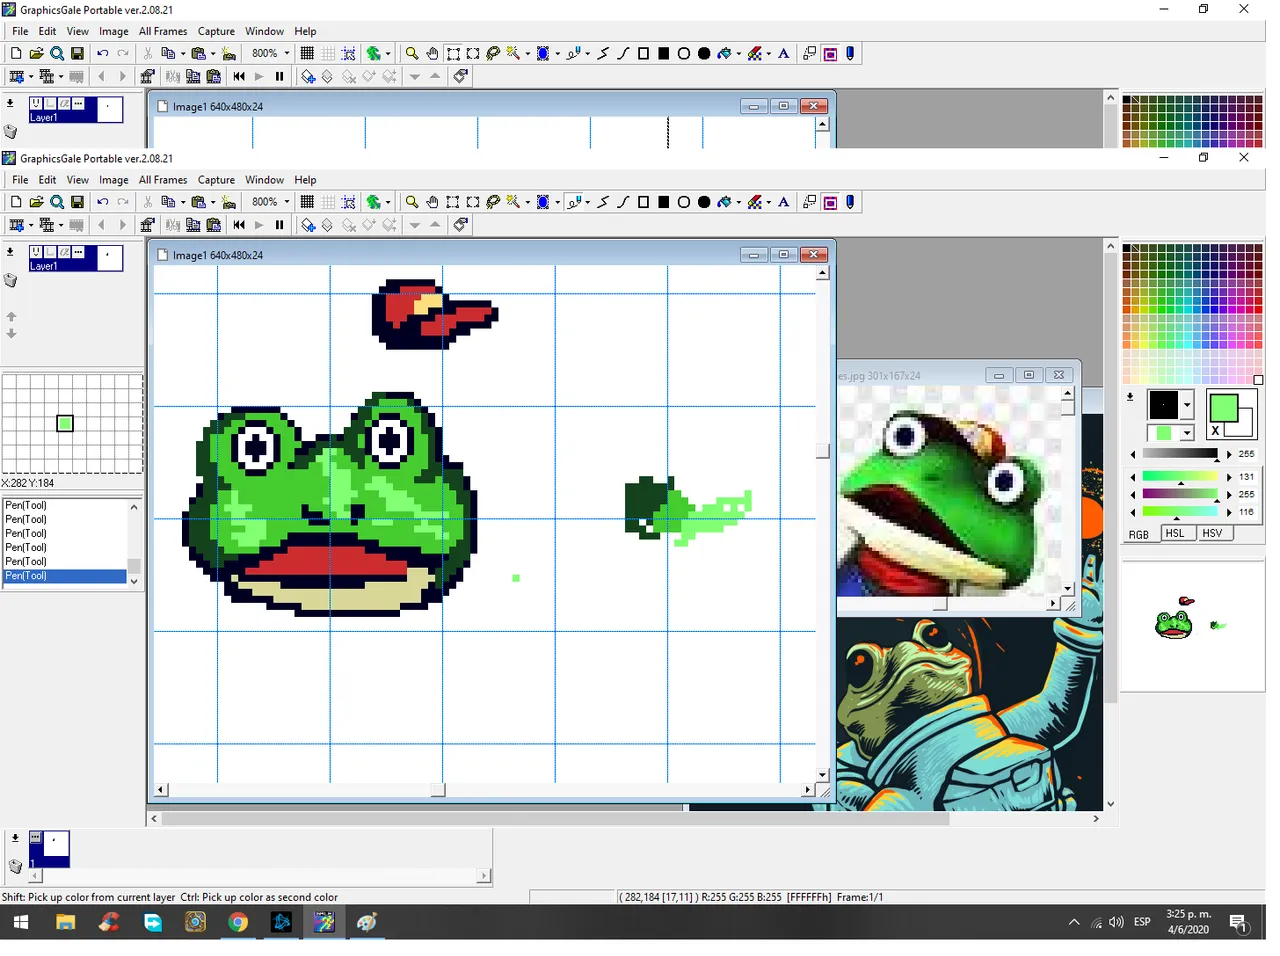Open the green color dropdown in palette panel
This screenshot has height=956, width=1280.
(x=1187, y=433)
